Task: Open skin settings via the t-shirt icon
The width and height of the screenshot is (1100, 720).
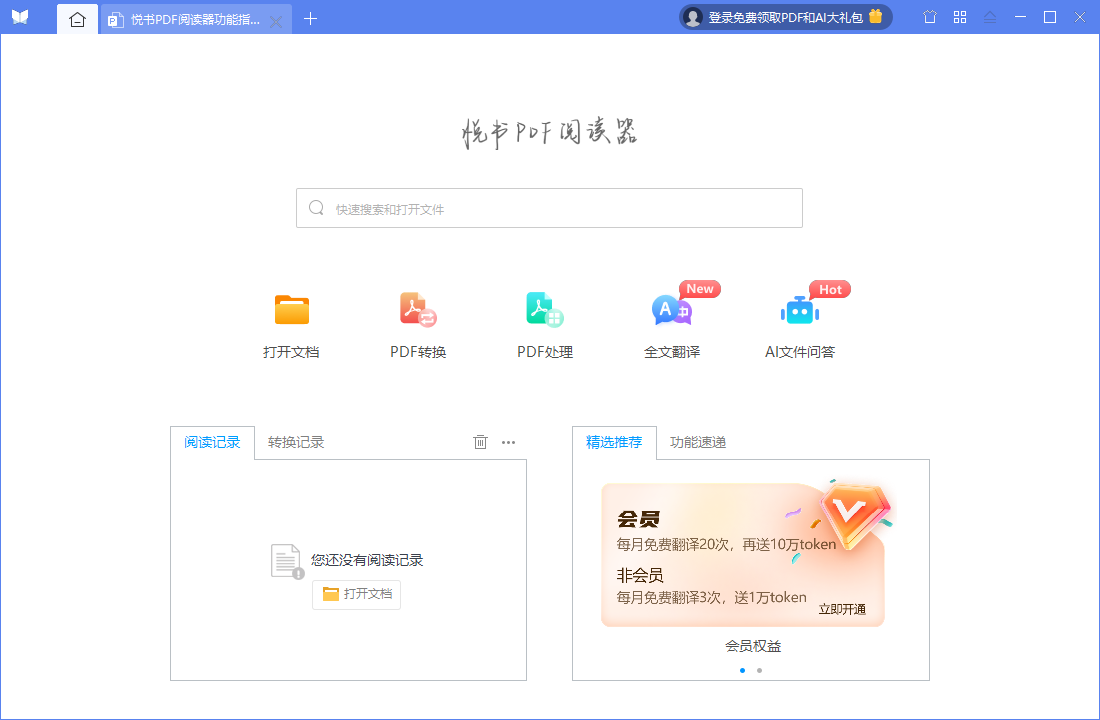Action: [928, 17]
